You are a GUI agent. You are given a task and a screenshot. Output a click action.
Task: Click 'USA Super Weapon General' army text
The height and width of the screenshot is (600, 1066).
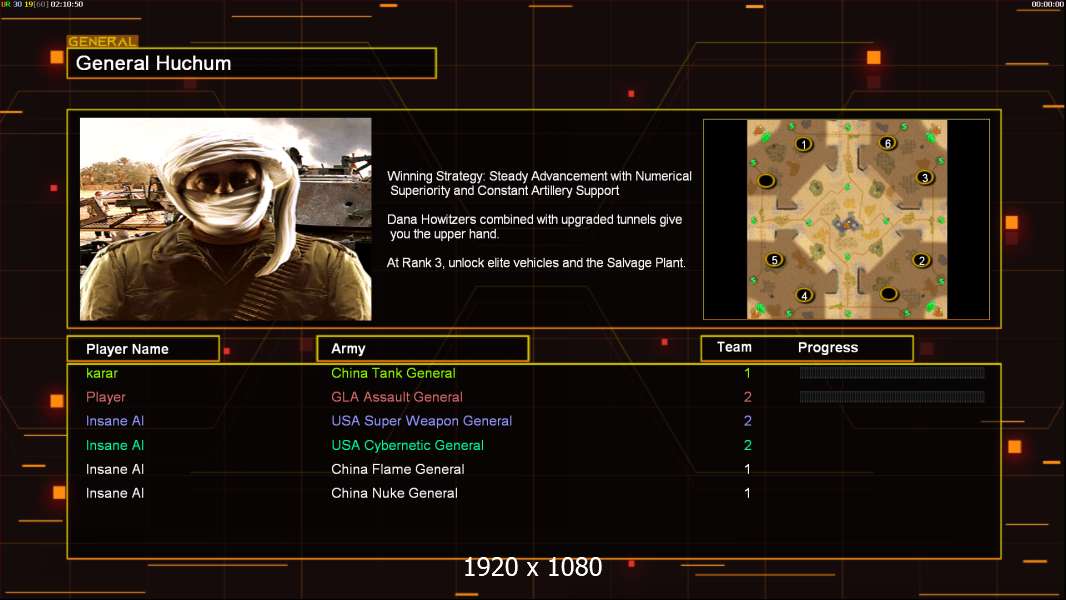[422, 421]
